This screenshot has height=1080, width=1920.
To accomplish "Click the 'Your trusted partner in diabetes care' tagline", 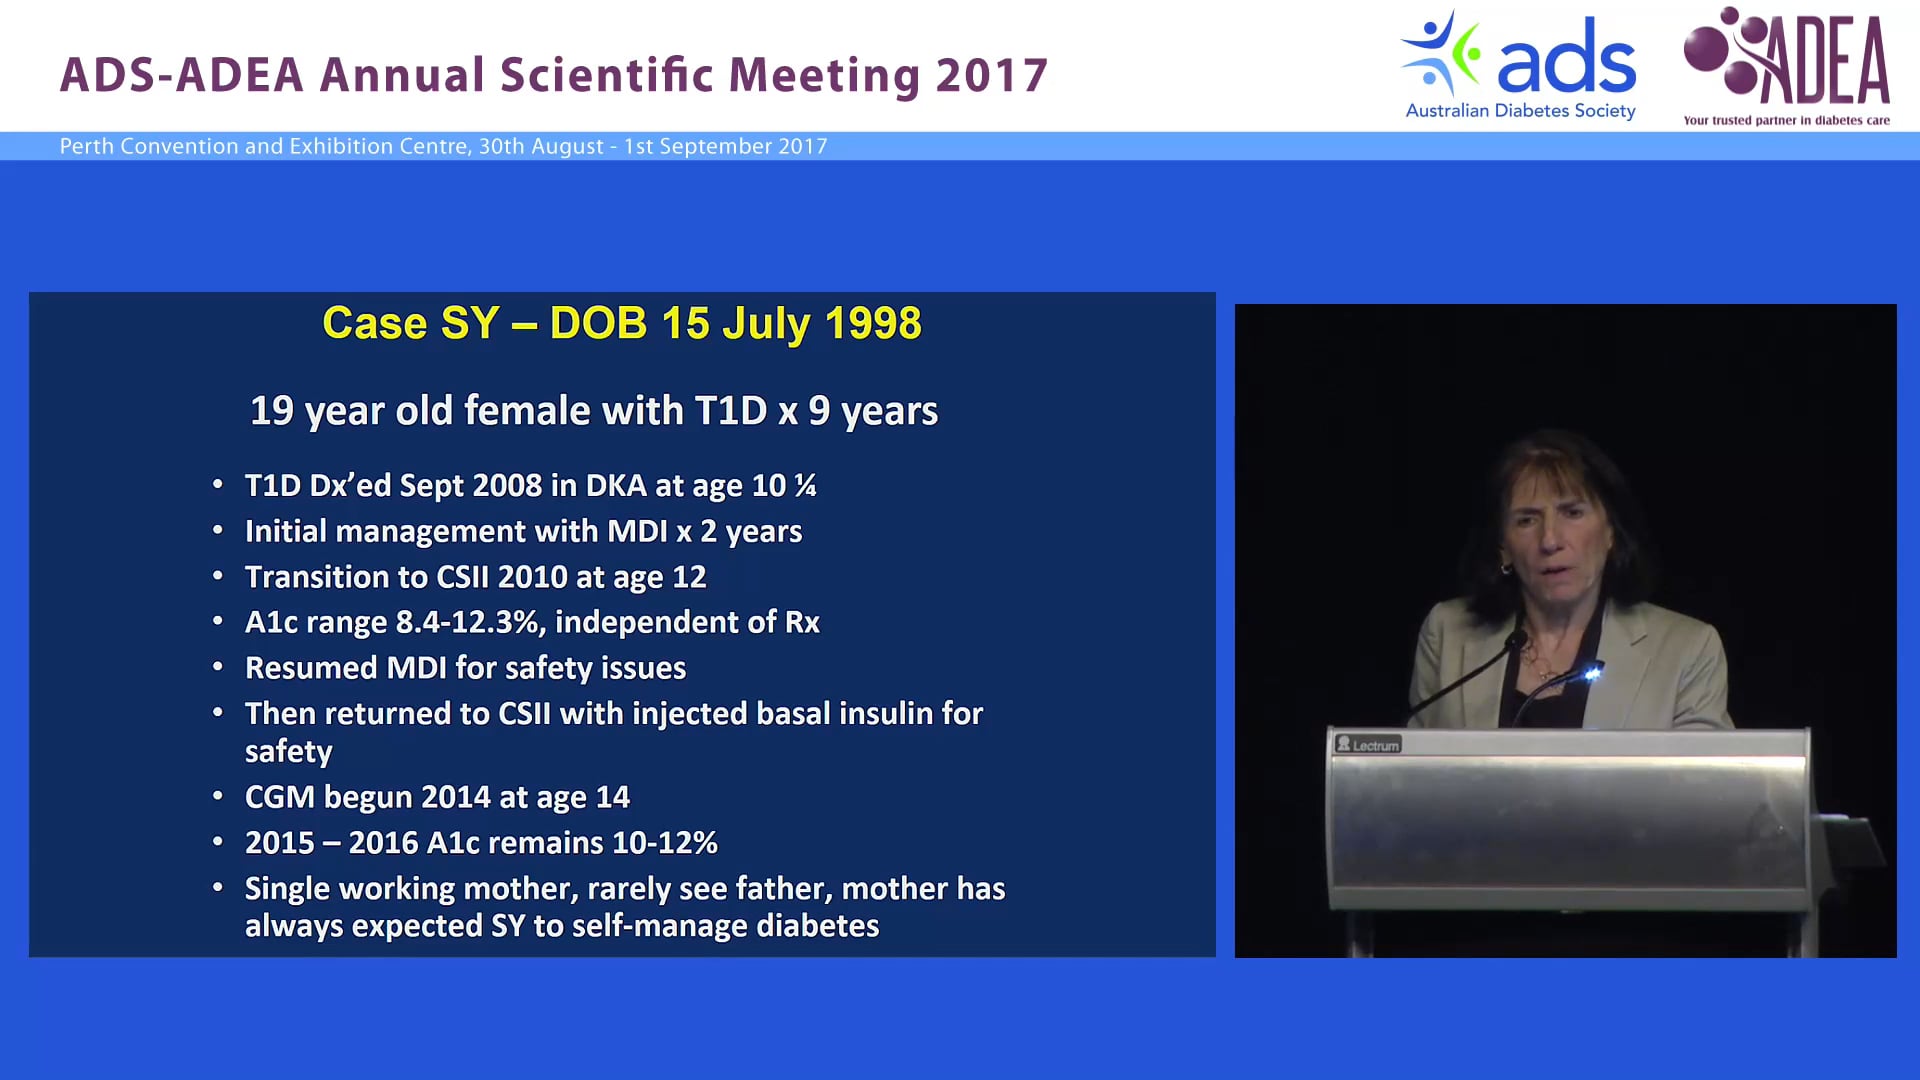I will coord(1786,122).
